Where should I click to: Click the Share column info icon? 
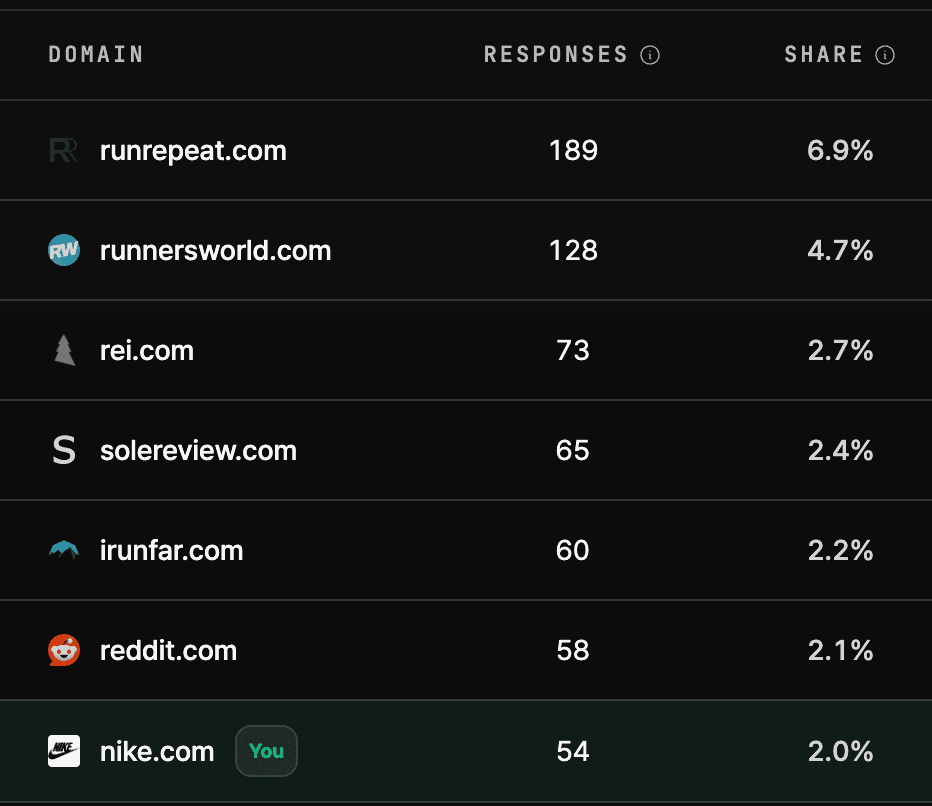(x=884, y=55)
